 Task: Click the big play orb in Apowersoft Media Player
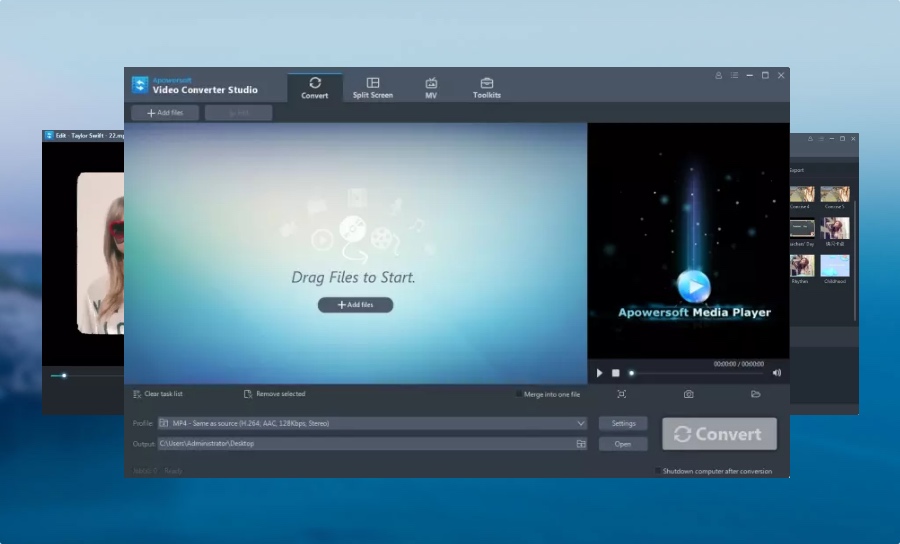coord(694,286)
